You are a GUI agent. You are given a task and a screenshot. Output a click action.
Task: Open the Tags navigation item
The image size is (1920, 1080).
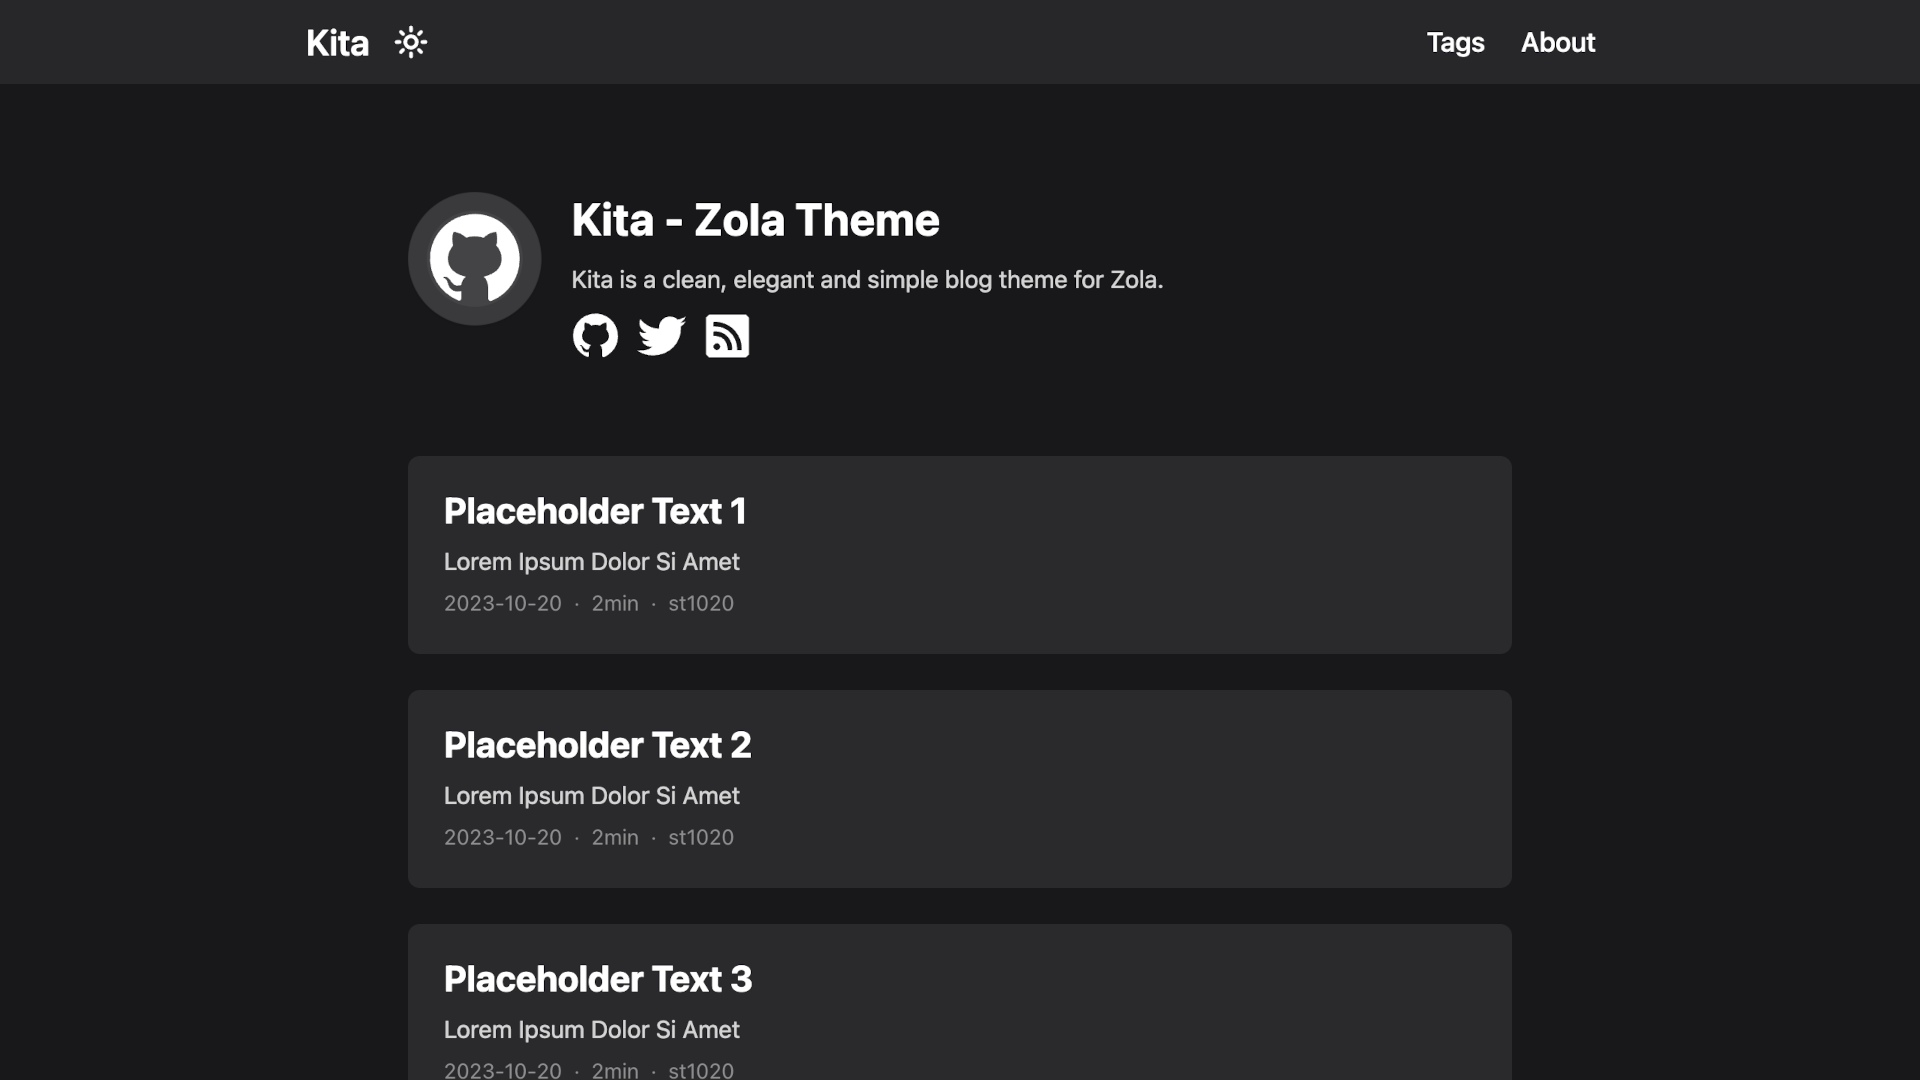point(1456,42)
